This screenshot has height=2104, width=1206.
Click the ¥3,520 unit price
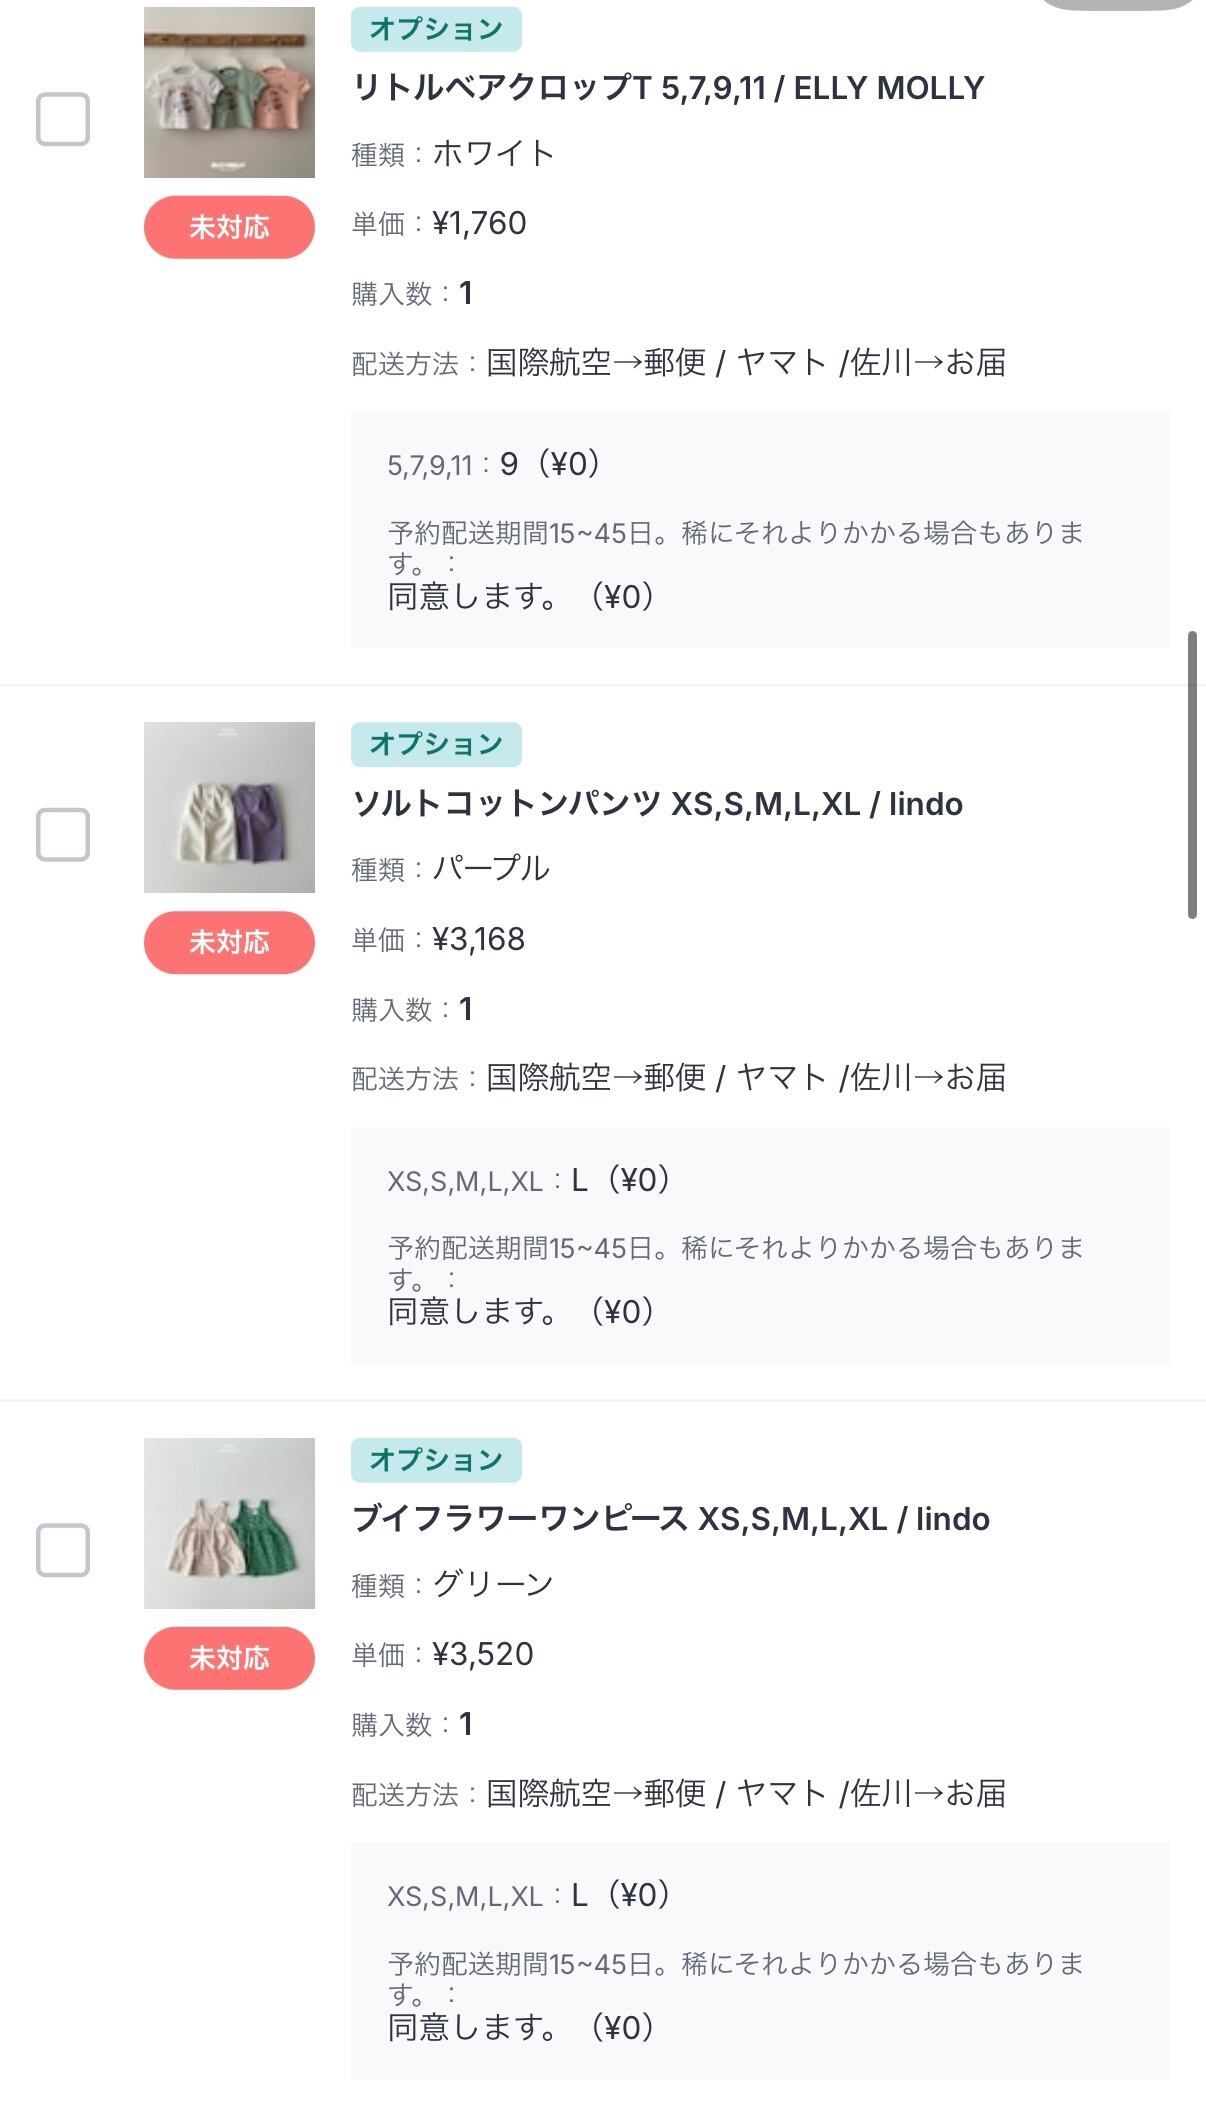click(x=482, y=1654)
